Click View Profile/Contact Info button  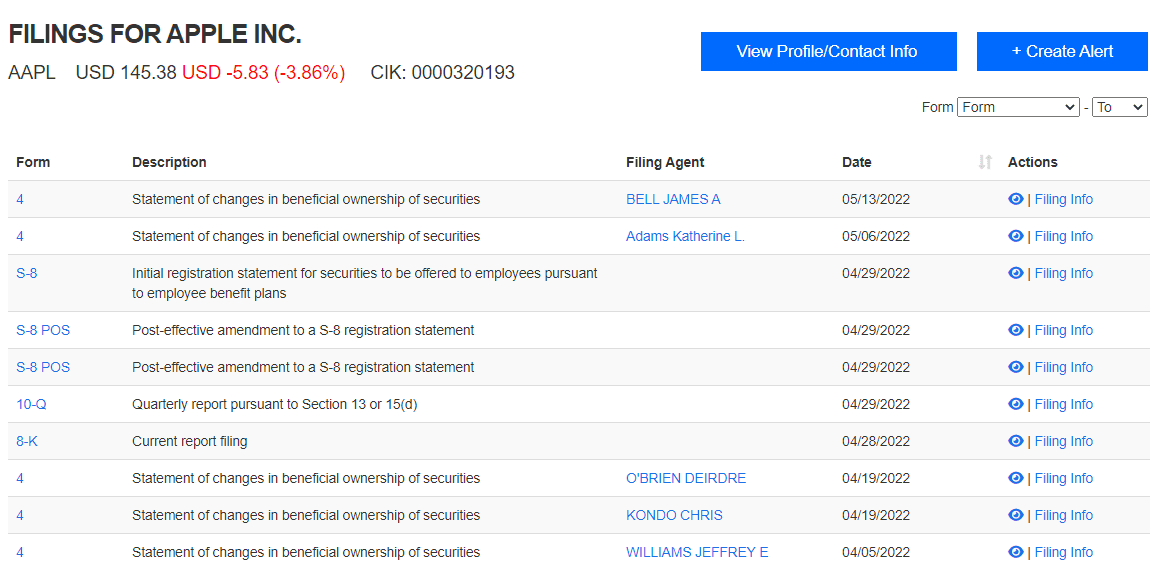click(828, 52)
